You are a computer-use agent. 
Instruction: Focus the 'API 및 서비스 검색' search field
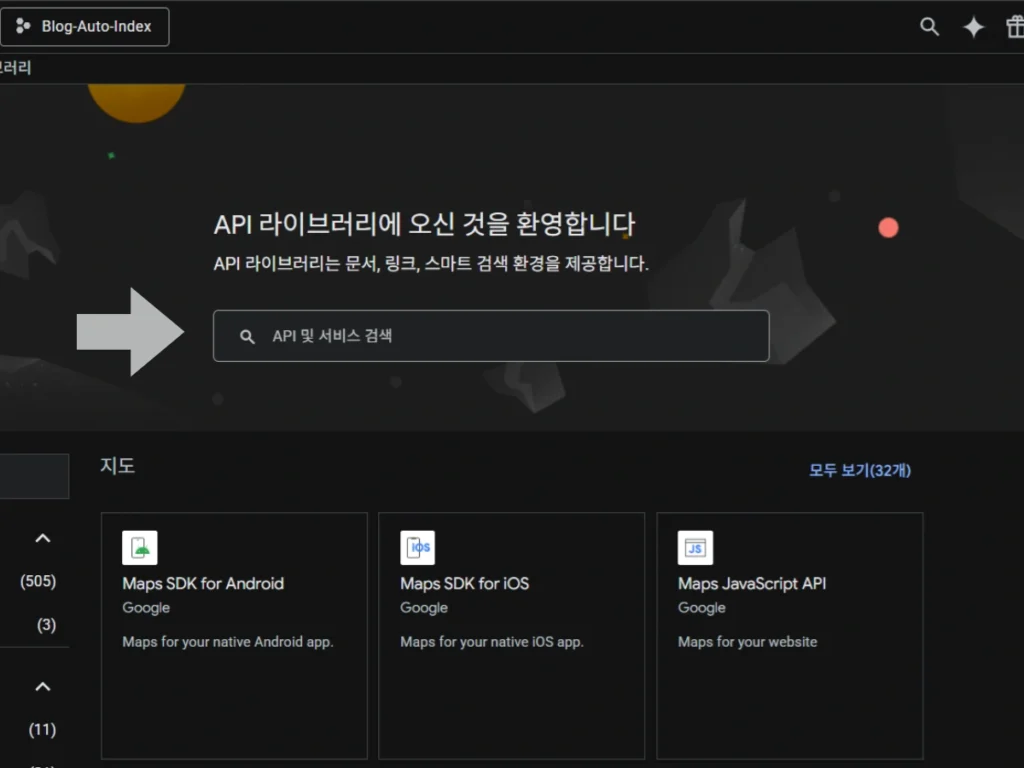(x=491, y=336)
